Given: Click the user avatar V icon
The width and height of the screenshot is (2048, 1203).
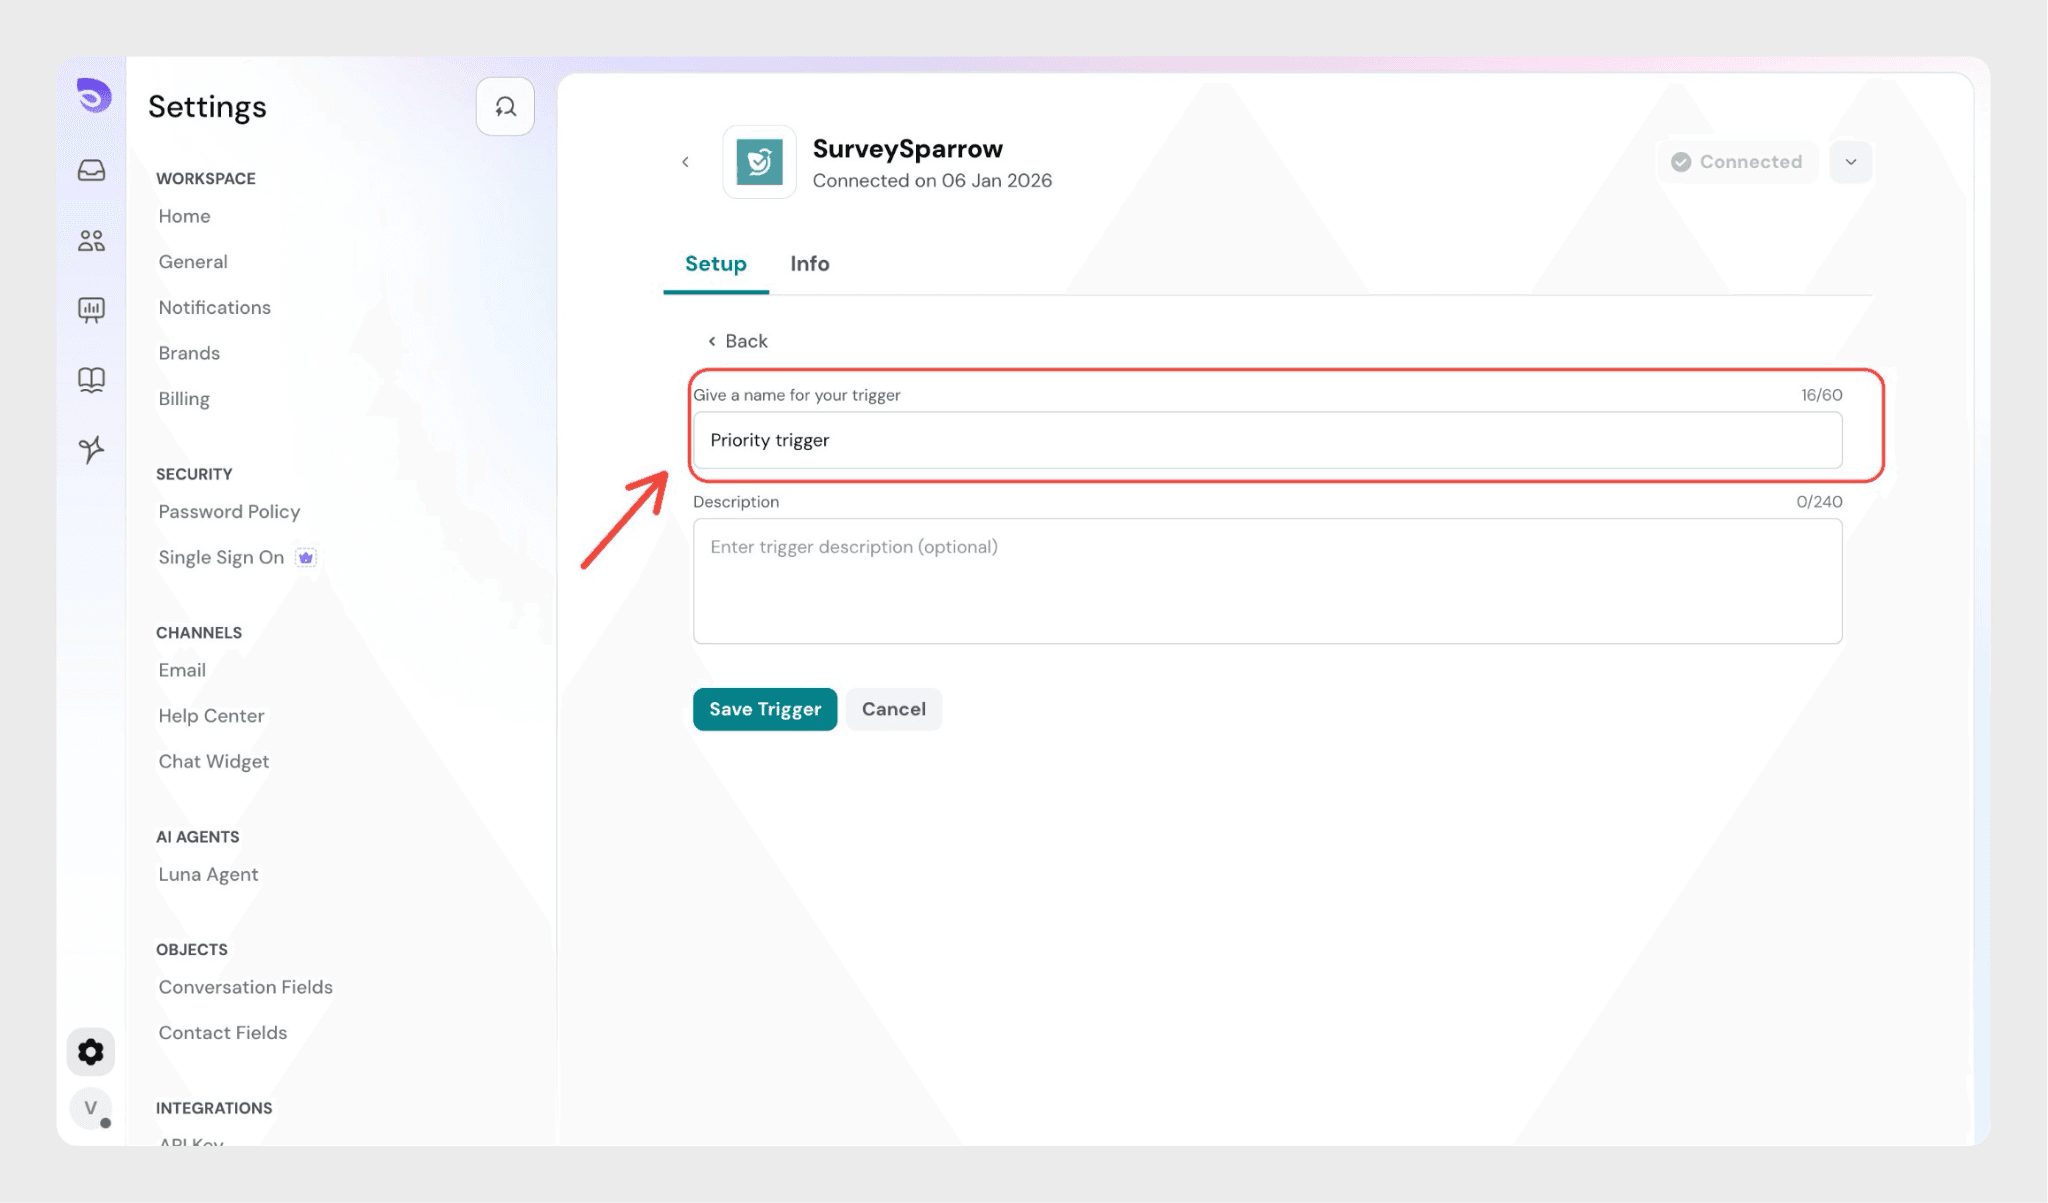Looking at the screenshot, I should coord(91,1108).
